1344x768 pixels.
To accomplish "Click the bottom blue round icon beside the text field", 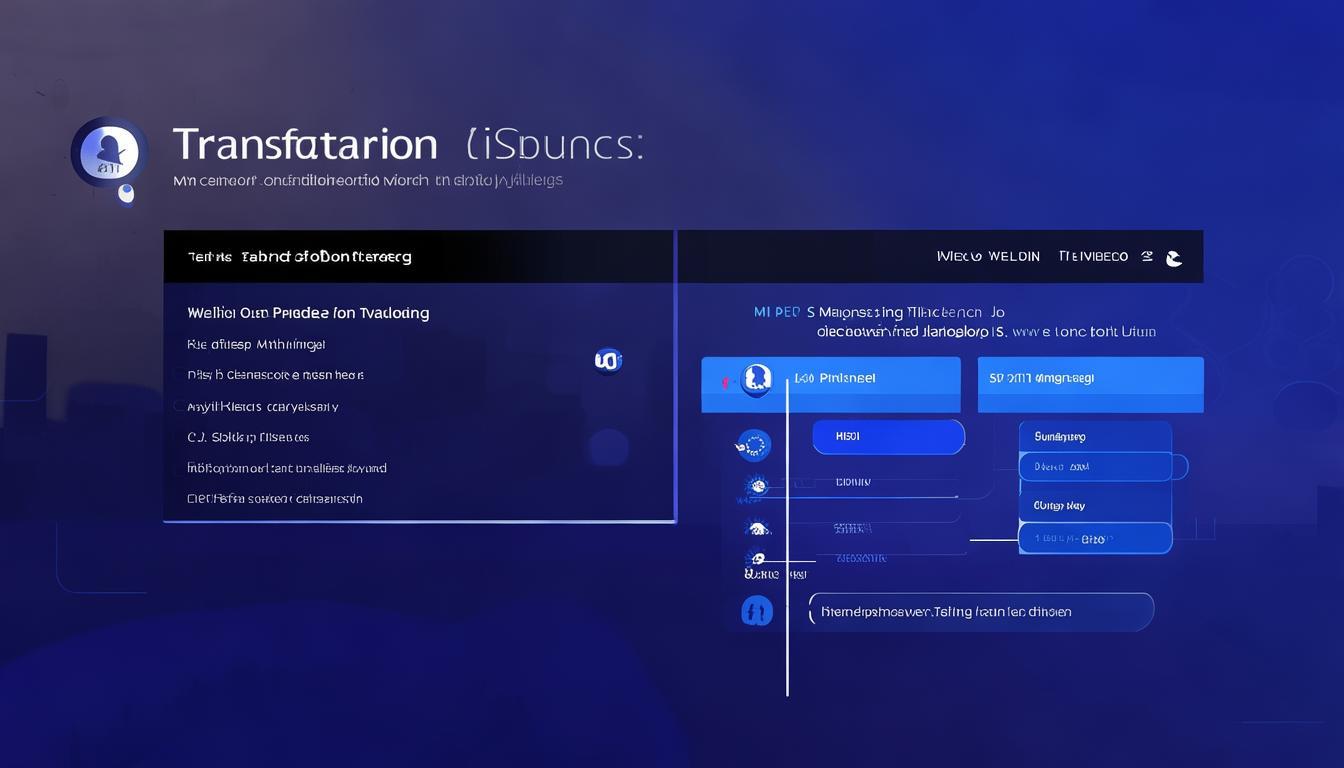I will tap(757, 610).
